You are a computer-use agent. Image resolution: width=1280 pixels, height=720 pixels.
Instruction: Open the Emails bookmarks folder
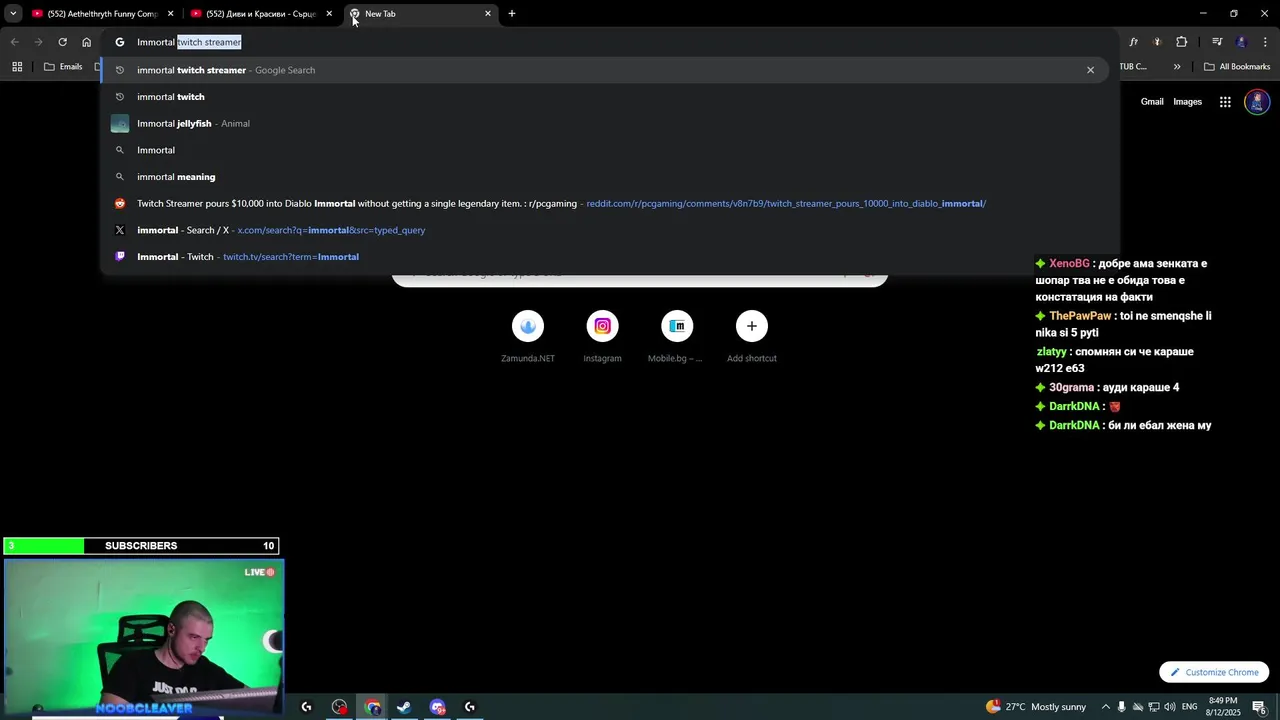point(63,67)
